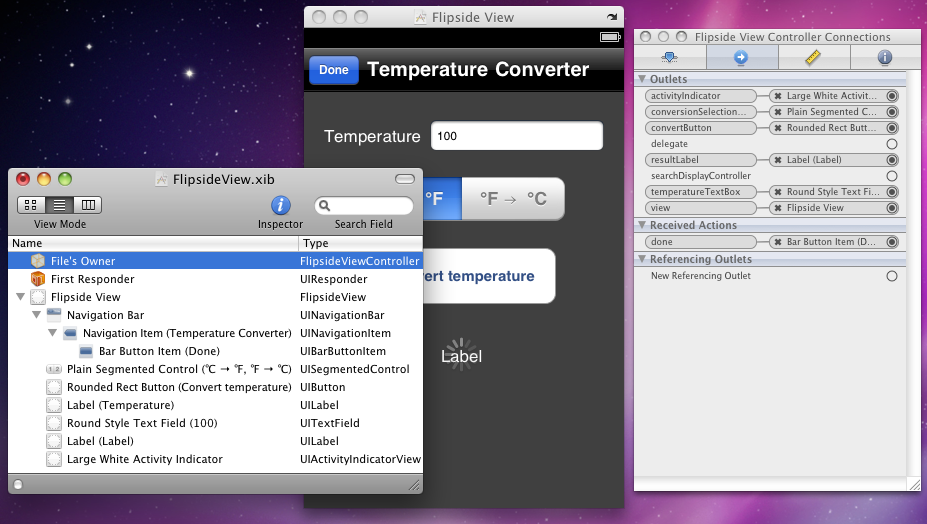
Task: Click the Search Field in FlipsideView.xib
Action: click(364, 206)
